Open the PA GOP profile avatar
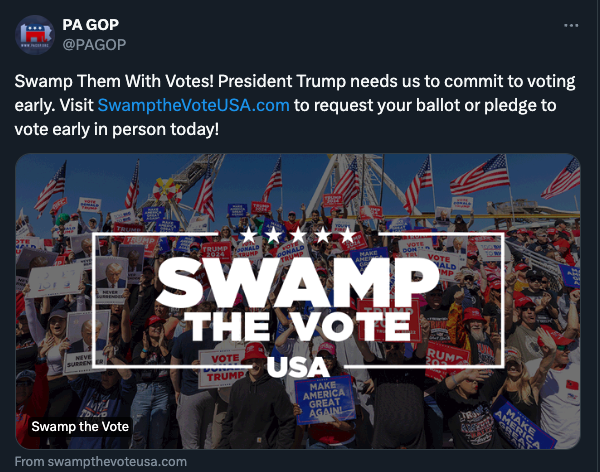The image size is (600, 472). [35, 35]
